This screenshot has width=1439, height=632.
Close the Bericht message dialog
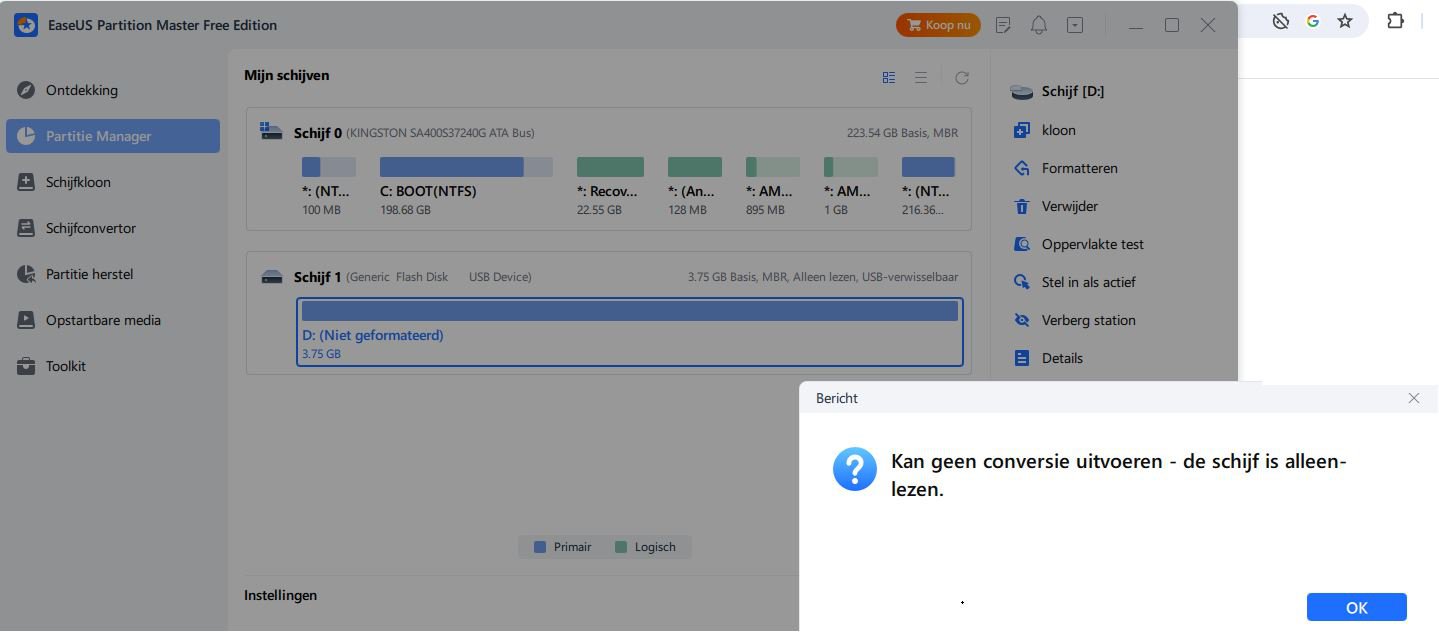[x=1413, y=398]
